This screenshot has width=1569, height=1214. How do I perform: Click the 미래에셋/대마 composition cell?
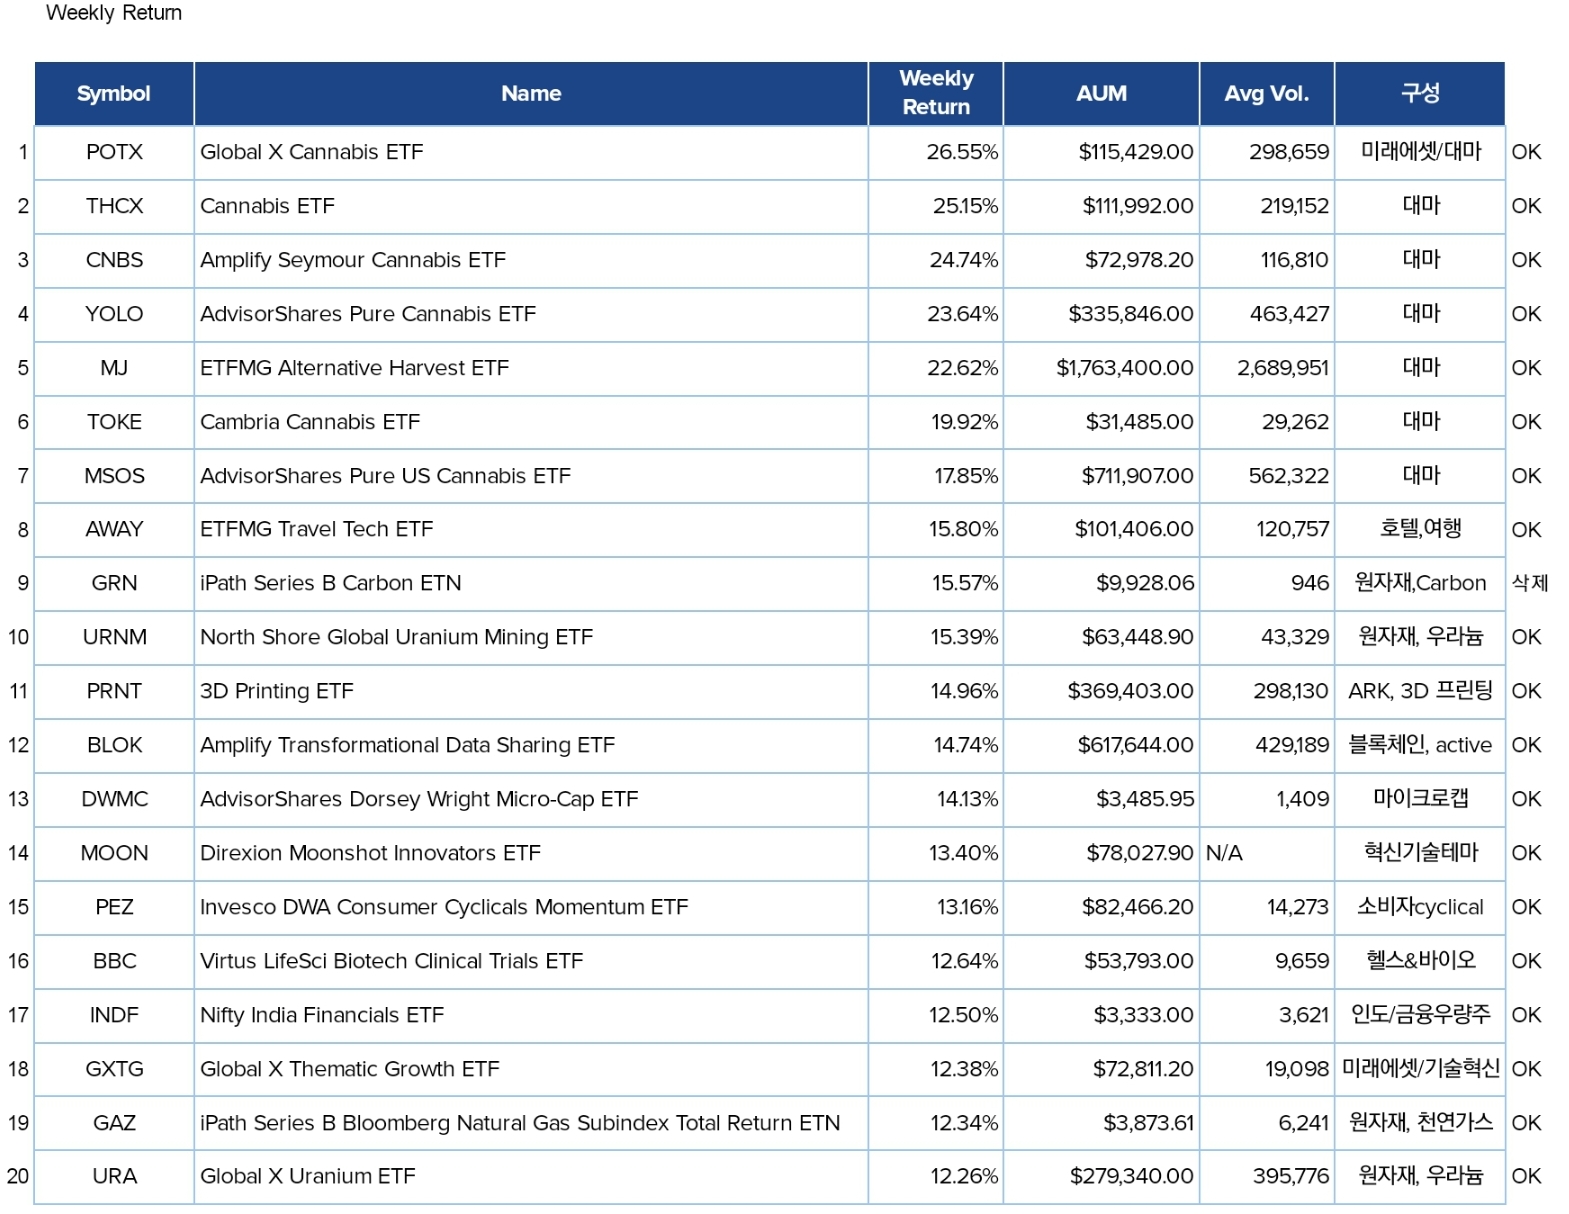(x=1421, y=152)
